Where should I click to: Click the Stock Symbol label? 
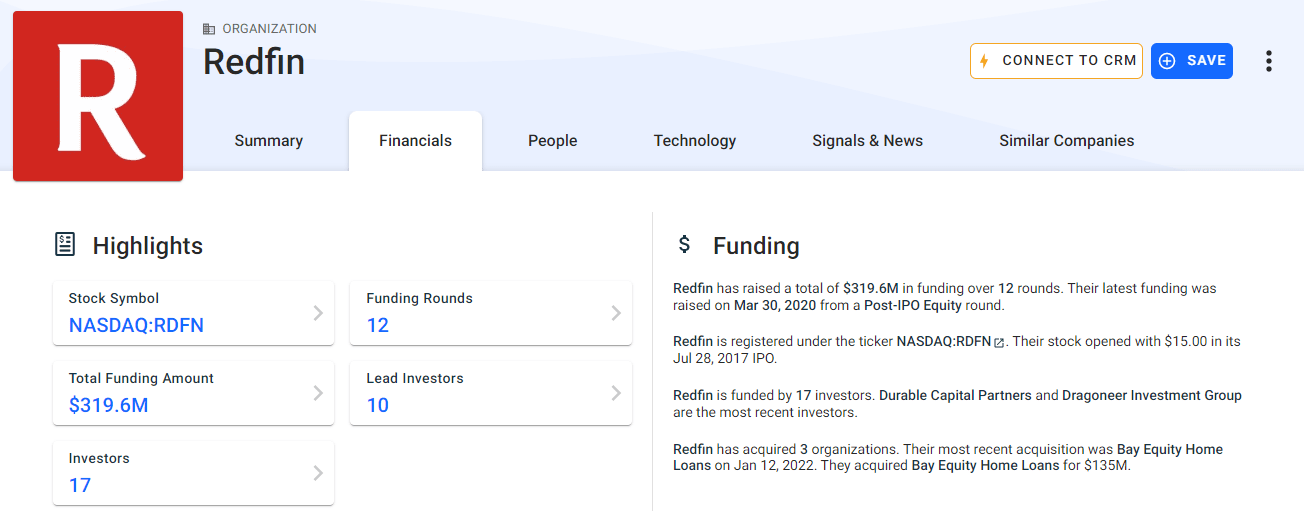pyautogui.click(x=114, y=298)
